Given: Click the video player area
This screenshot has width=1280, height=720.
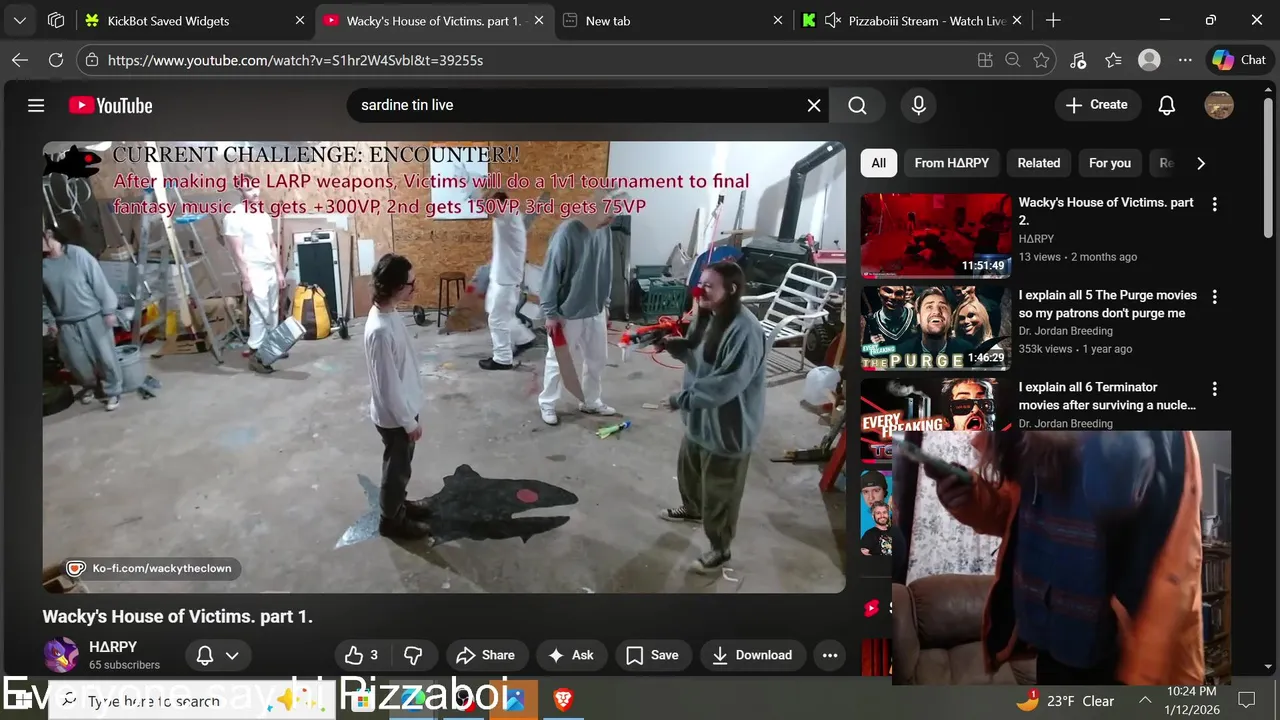Looking at the screenshot, I should point(444,367).
